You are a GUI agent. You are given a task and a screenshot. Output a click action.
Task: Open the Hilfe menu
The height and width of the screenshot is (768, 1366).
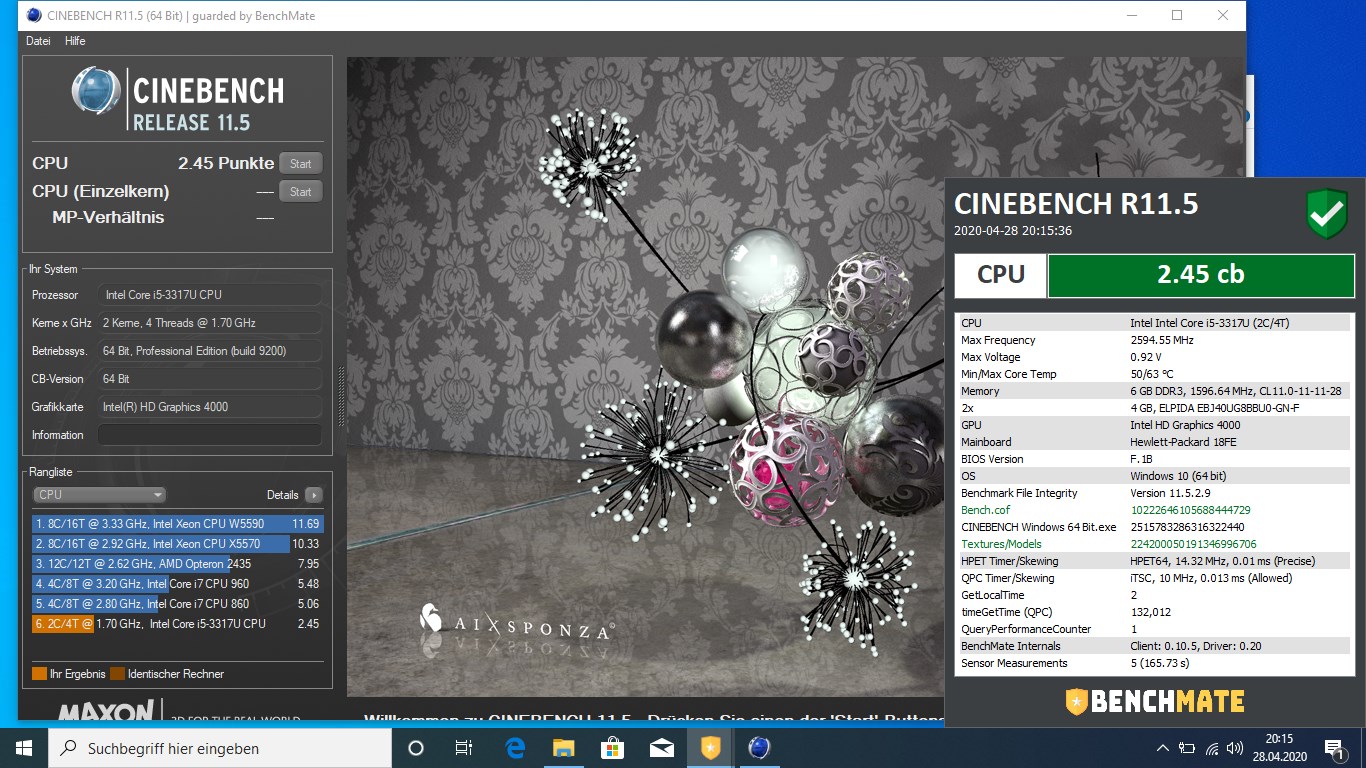tap(75, 41)
